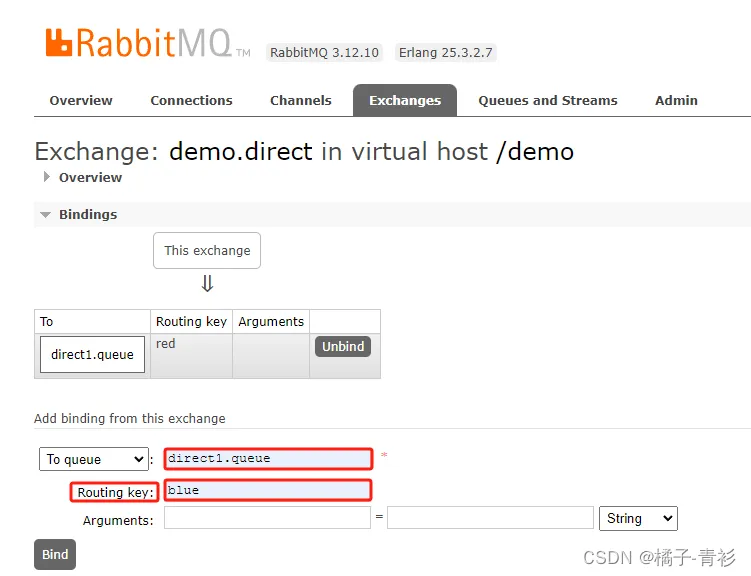The image size is (751, 576).
Task: Go to Queues and Streams tab
Action: [547, 101]
